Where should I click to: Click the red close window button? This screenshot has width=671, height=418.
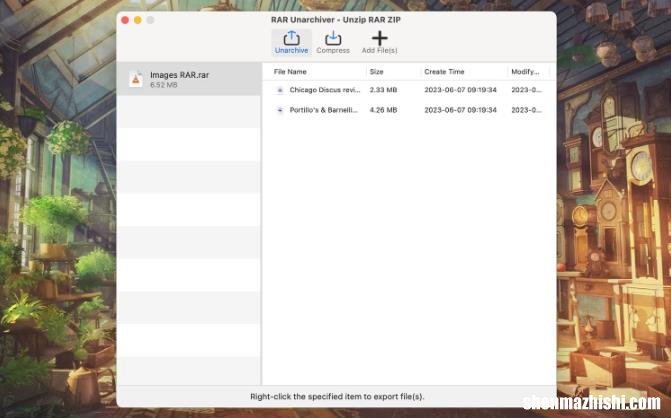(x=125, y=20)
